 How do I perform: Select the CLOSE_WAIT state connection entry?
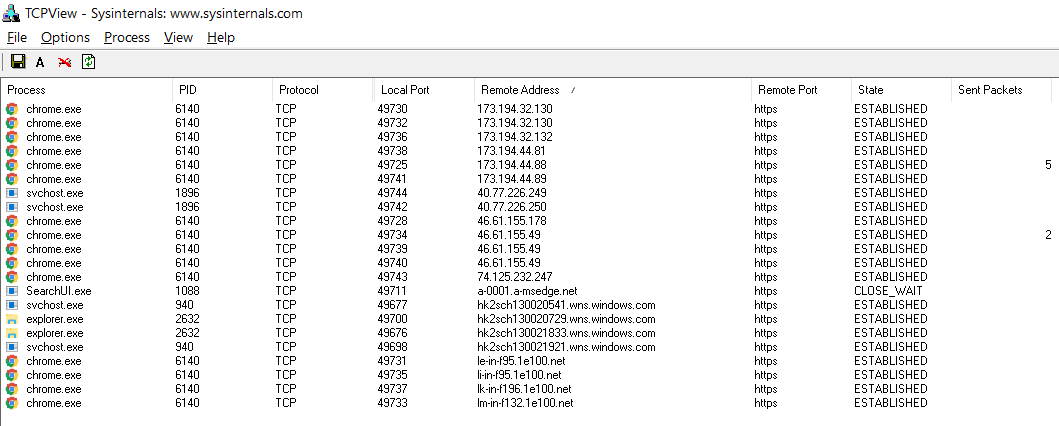coord(888,291)
